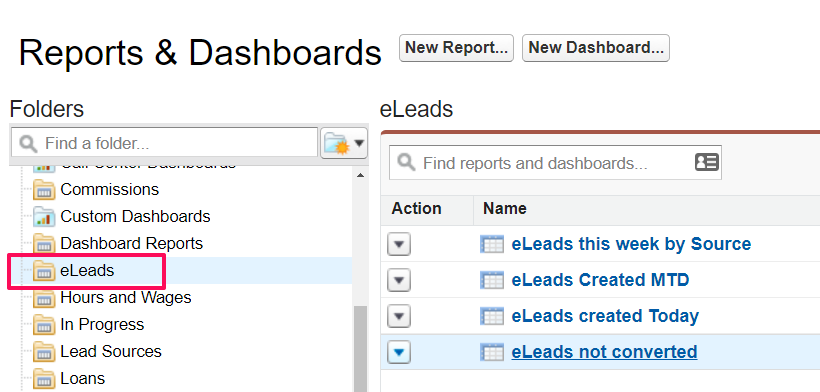Expand the action menu for eLeads created Today
Screen dimensions: 820x392
coord(399,316)
